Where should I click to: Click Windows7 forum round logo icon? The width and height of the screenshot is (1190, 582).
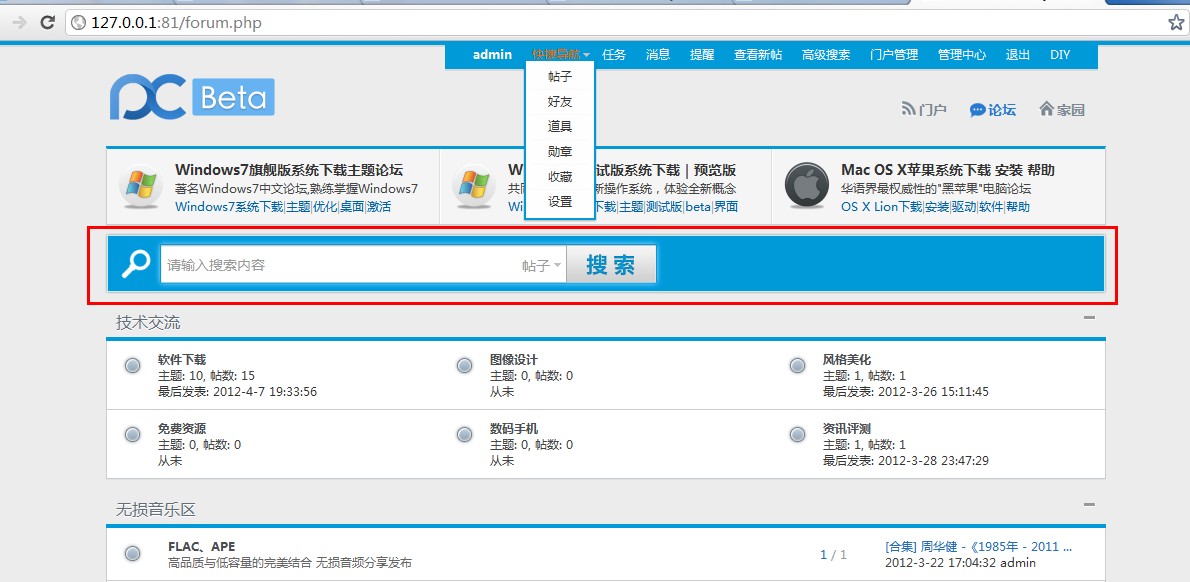[141, 186]
